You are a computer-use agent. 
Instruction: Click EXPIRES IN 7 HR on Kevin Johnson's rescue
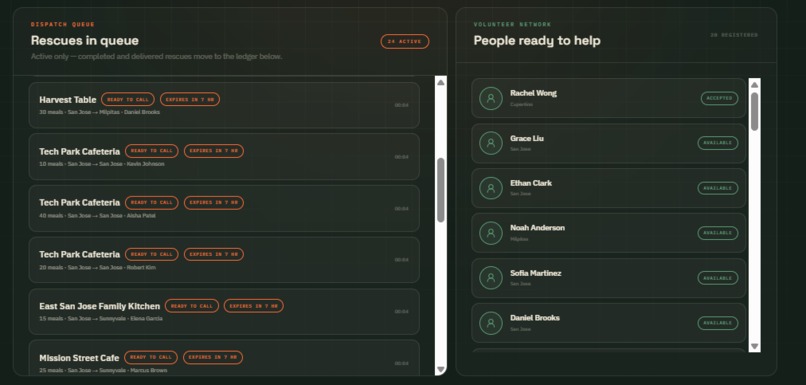click(x=214, y=151)
